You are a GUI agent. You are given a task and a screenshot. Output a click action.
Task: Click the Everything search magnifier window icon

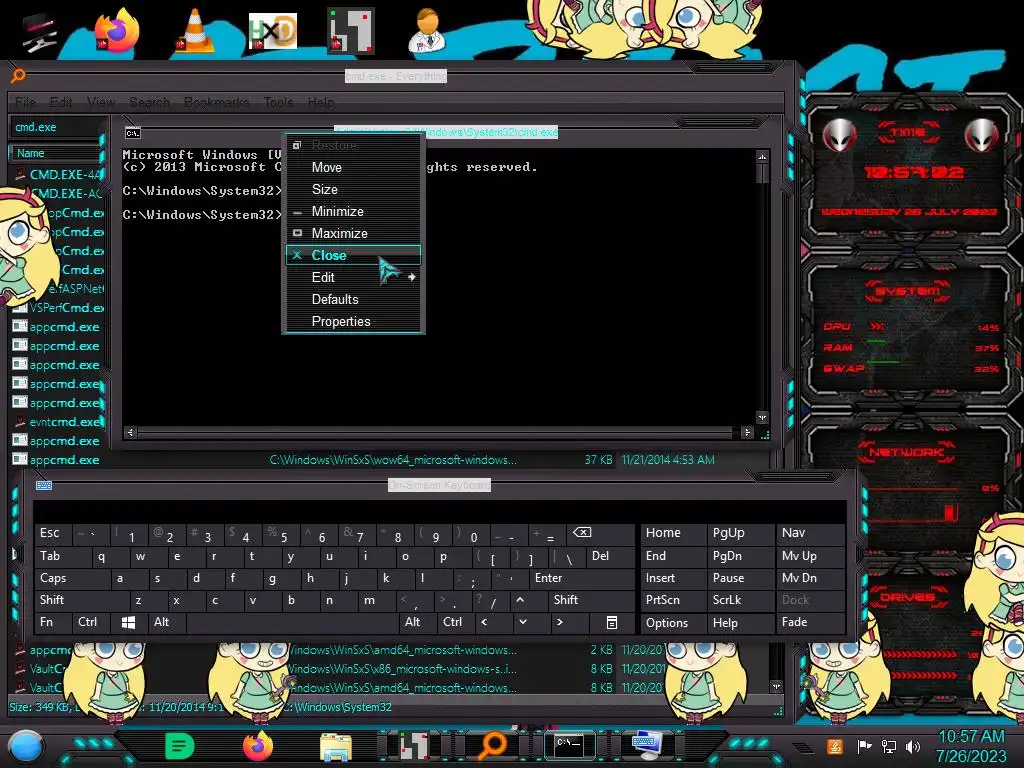18,76
